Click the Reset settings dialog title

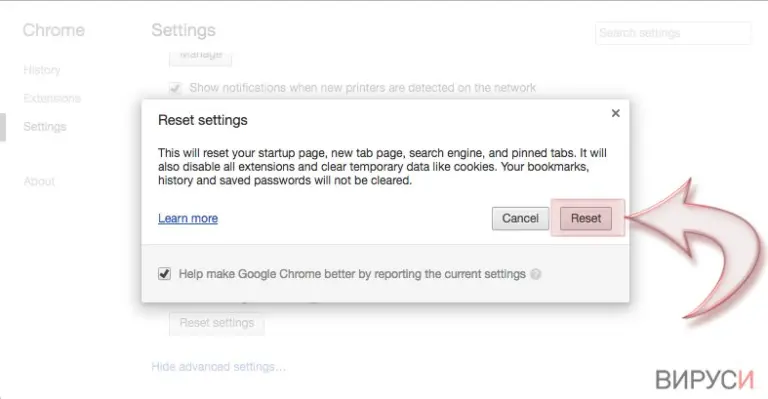(203, 120)
